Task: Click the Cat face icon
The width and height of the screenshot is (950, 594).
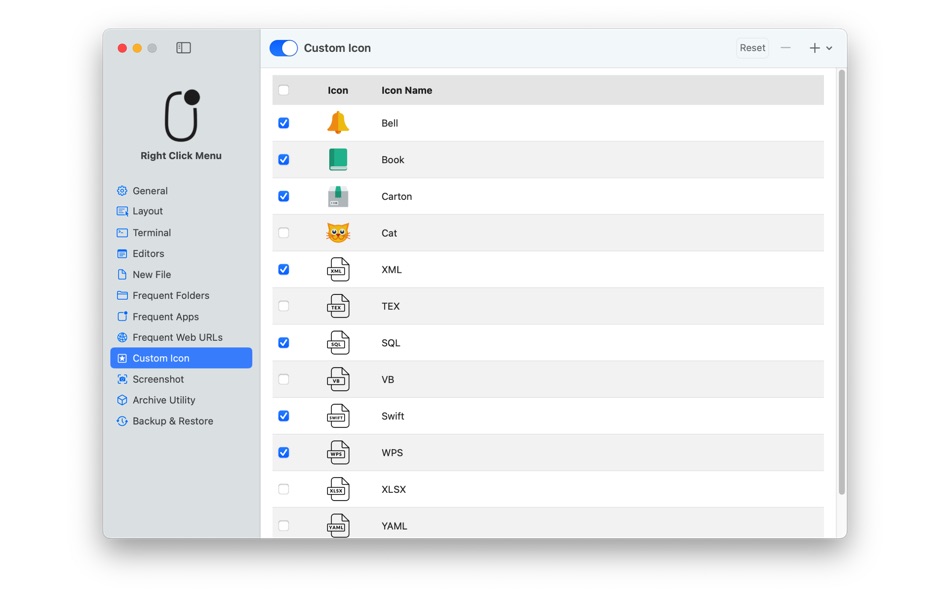Action: click(338, 233)
